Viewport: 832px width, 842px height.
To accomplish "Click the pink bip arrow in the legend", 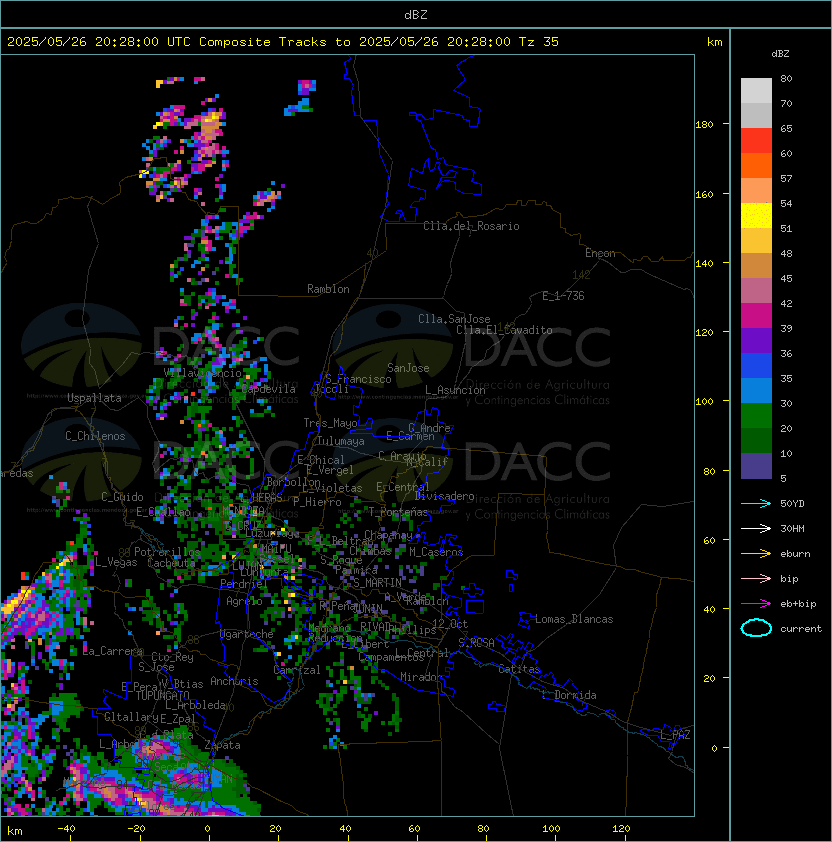I will (756, 579).
